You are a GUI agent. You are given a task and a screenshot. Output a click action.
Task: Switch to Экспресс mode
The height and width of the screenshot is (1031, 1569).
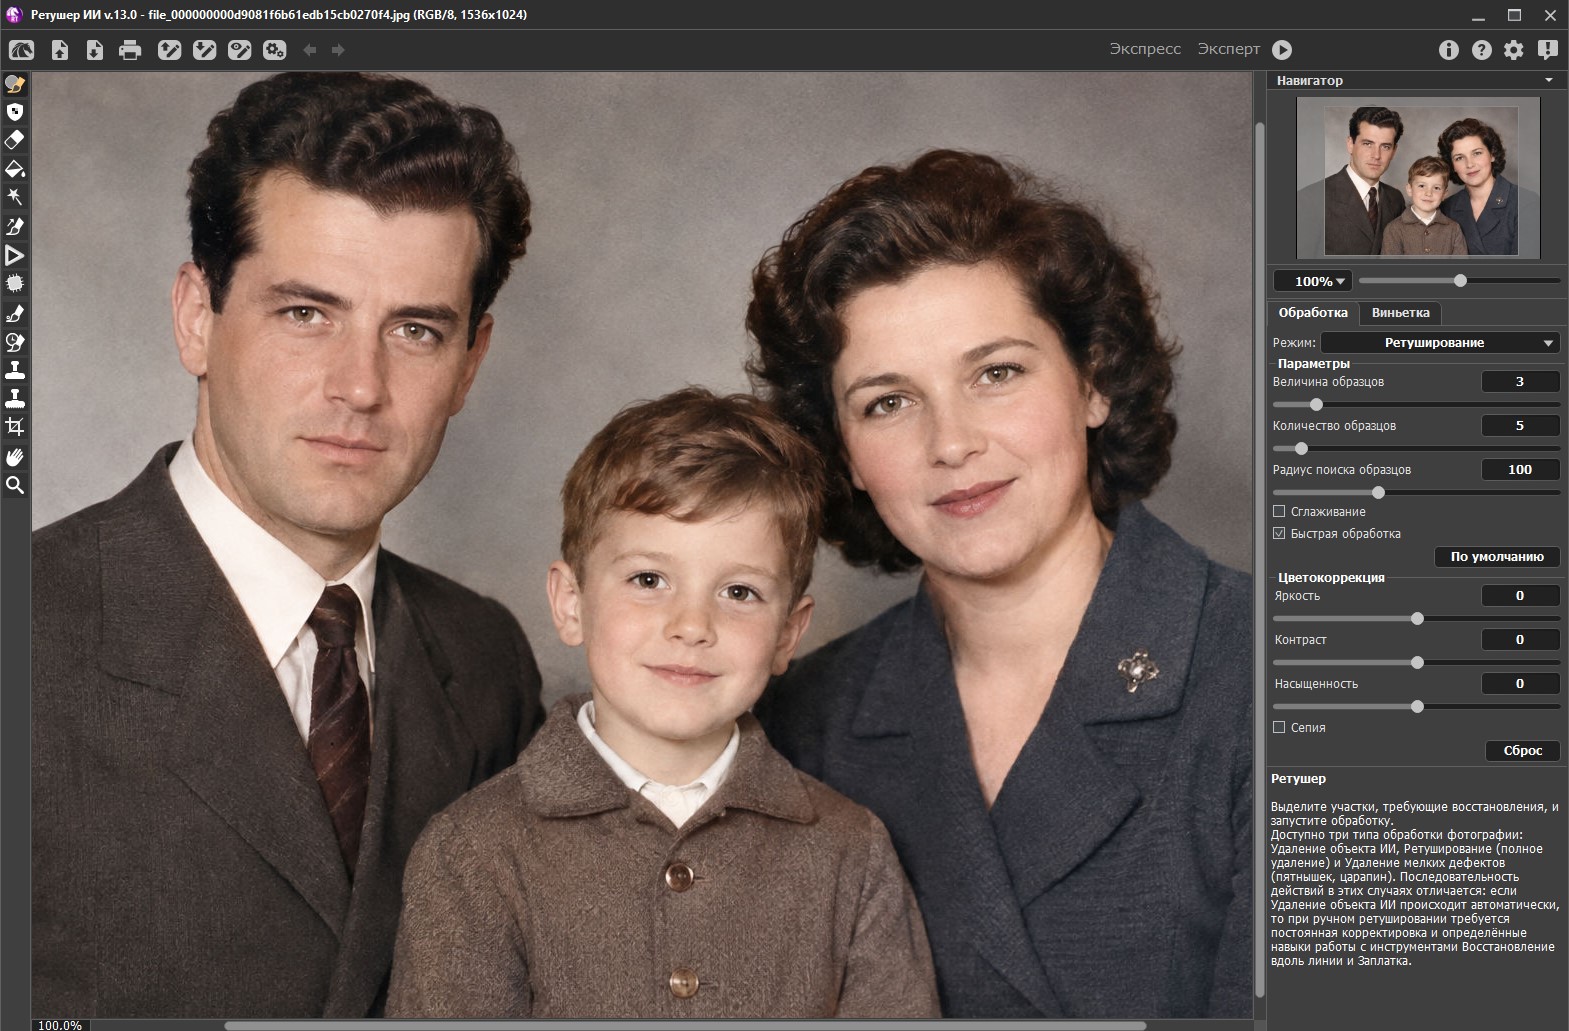point(1145,49)
